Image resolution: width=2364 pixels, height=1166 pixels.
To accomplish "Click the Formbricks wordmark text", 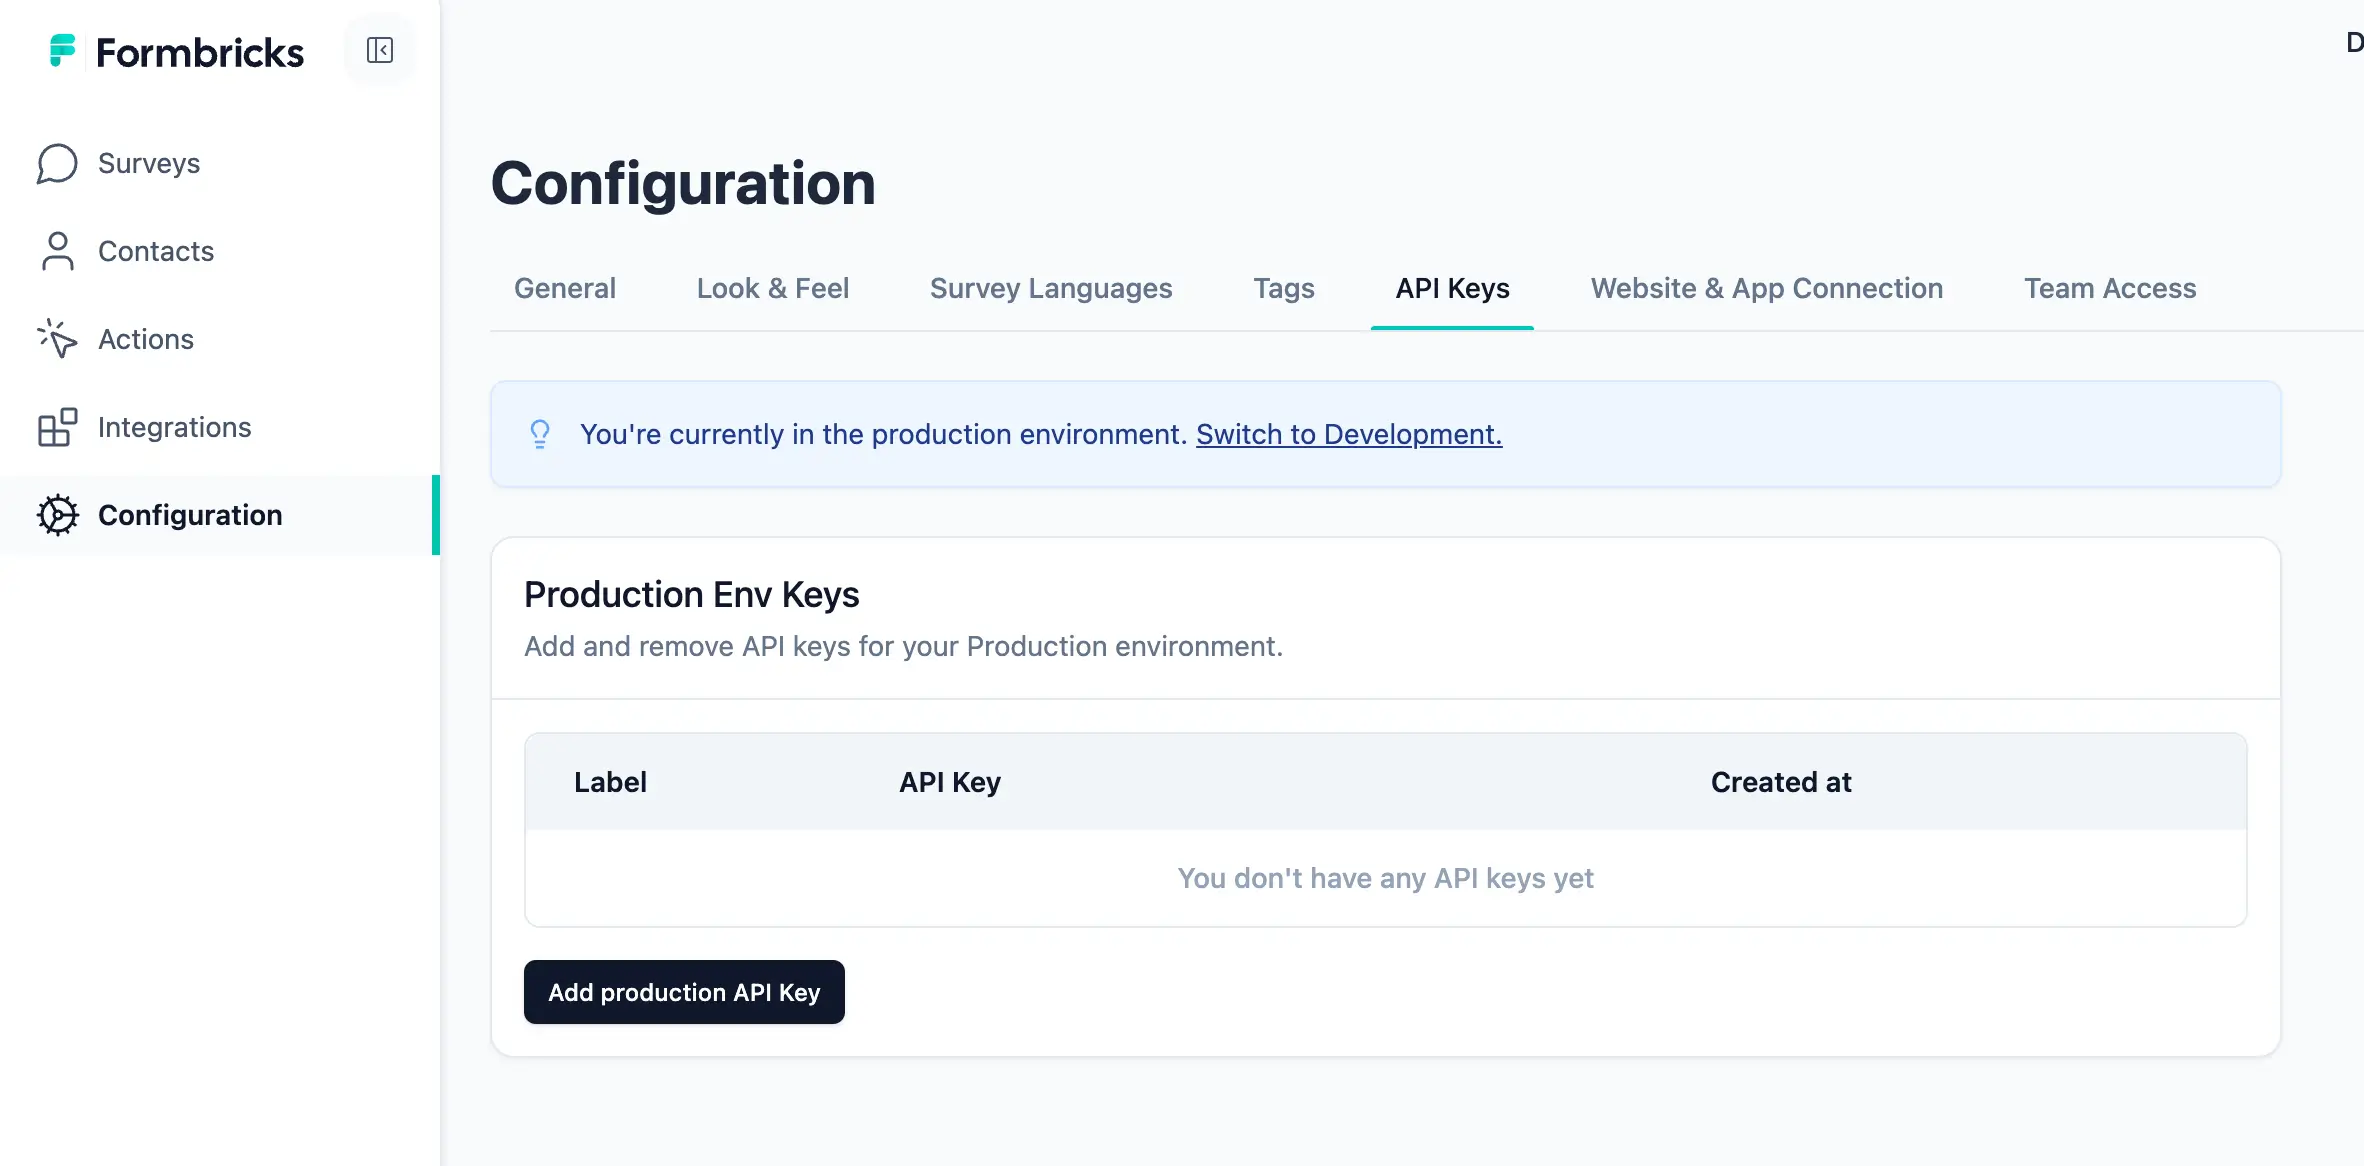I will click(199, 52).
